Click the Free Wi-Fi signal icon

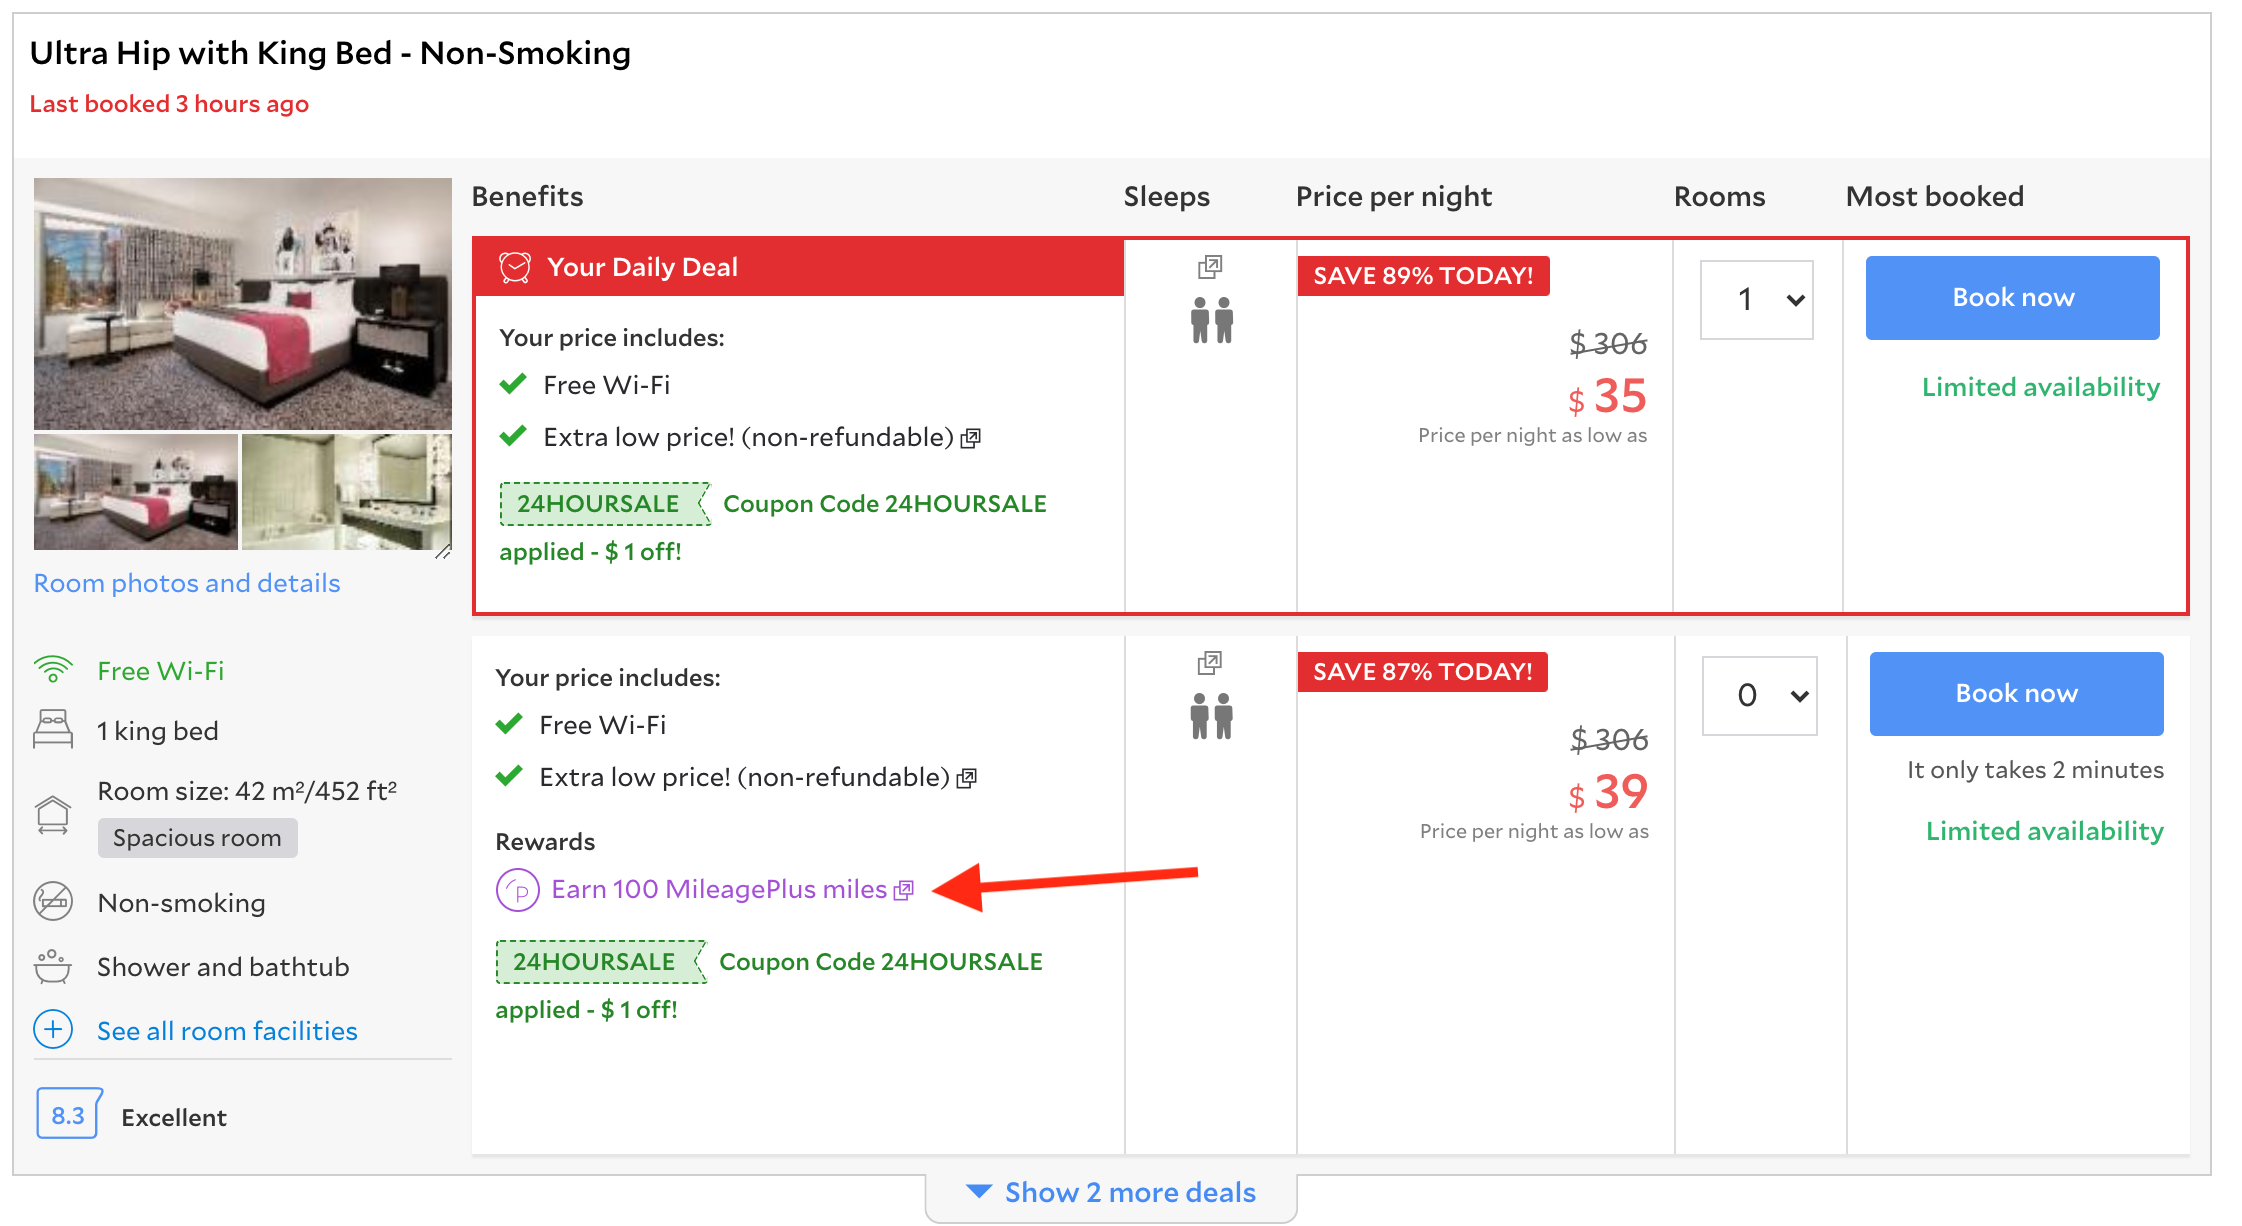coord(53,669)
